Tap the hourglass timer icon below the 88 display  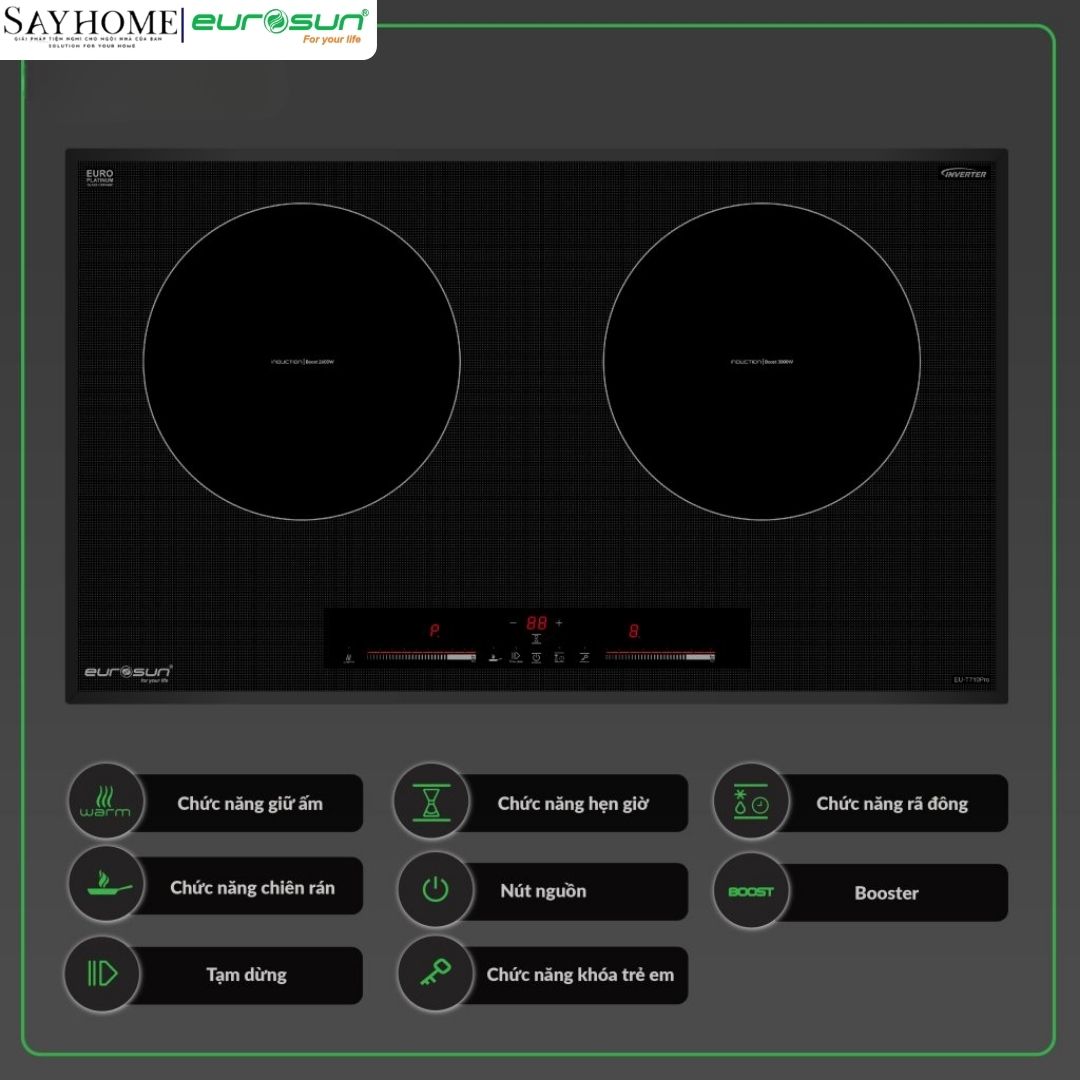click(x=537, y=639)
